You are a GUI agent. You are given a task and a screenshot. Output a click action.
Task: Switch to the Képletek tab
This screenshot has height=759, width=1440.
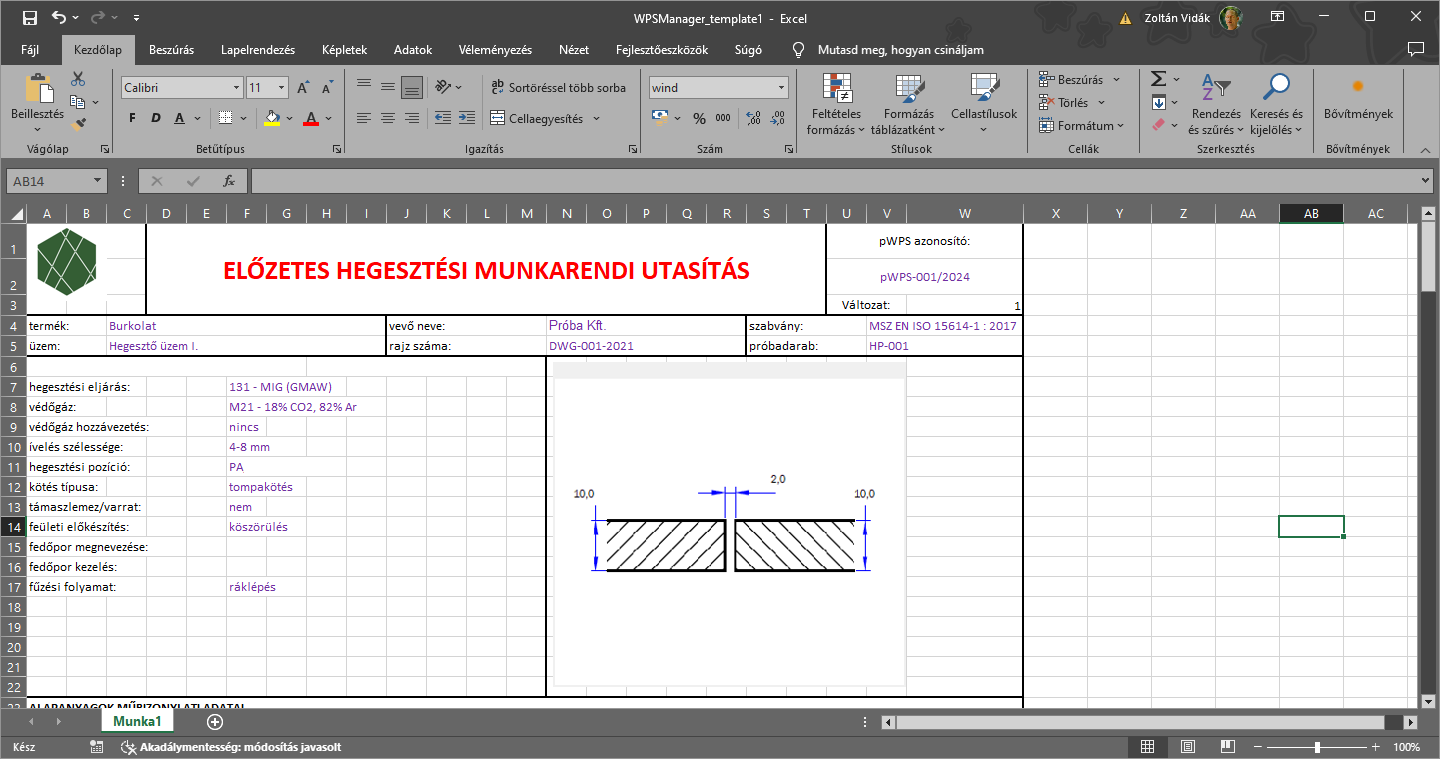(345, 50)
